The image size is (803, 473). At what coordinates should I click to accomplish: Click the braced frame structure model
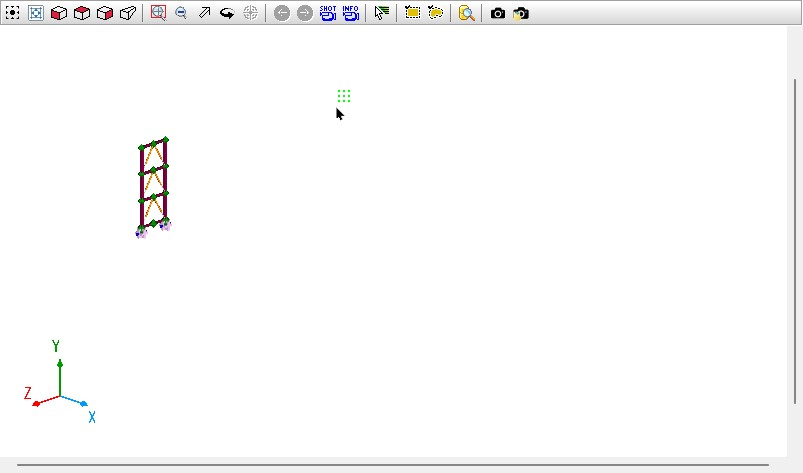pyautogui.click(x=154, y=187)
